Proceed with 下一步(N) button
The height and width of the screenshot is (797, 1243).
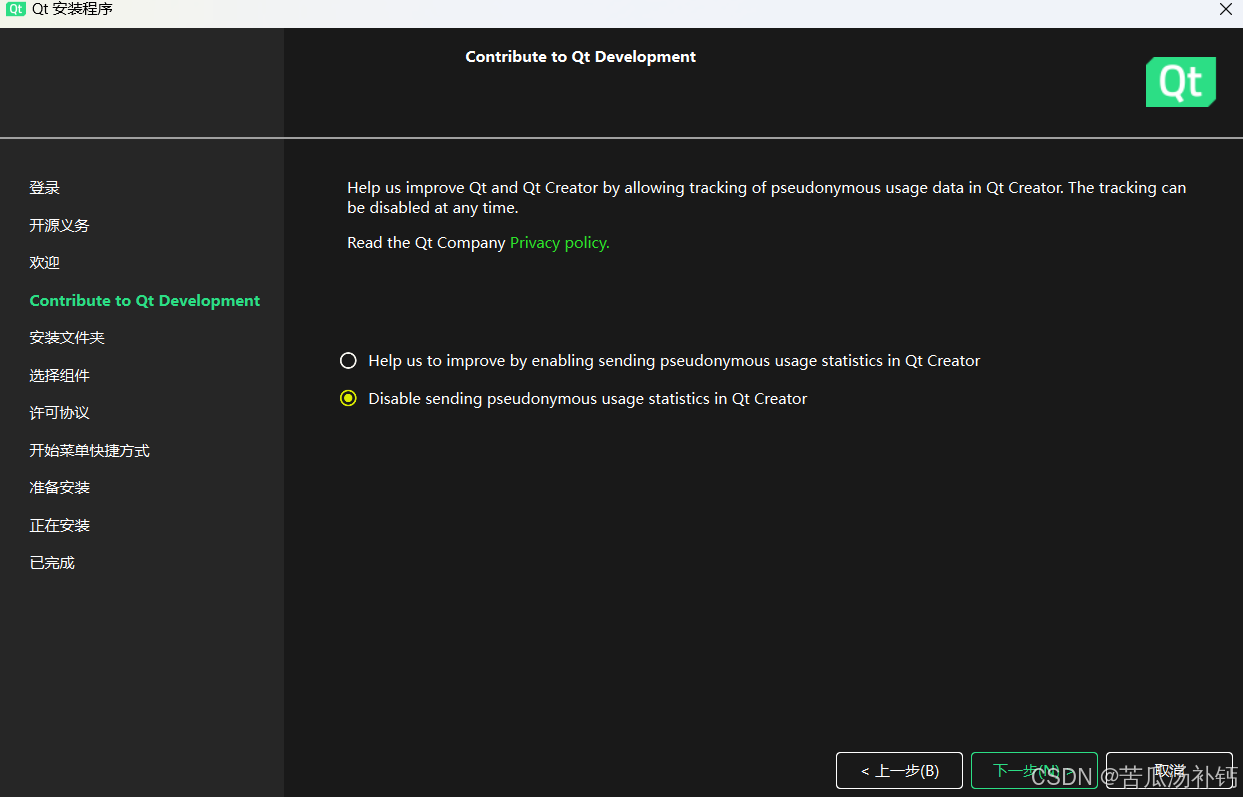point(1034,771)
